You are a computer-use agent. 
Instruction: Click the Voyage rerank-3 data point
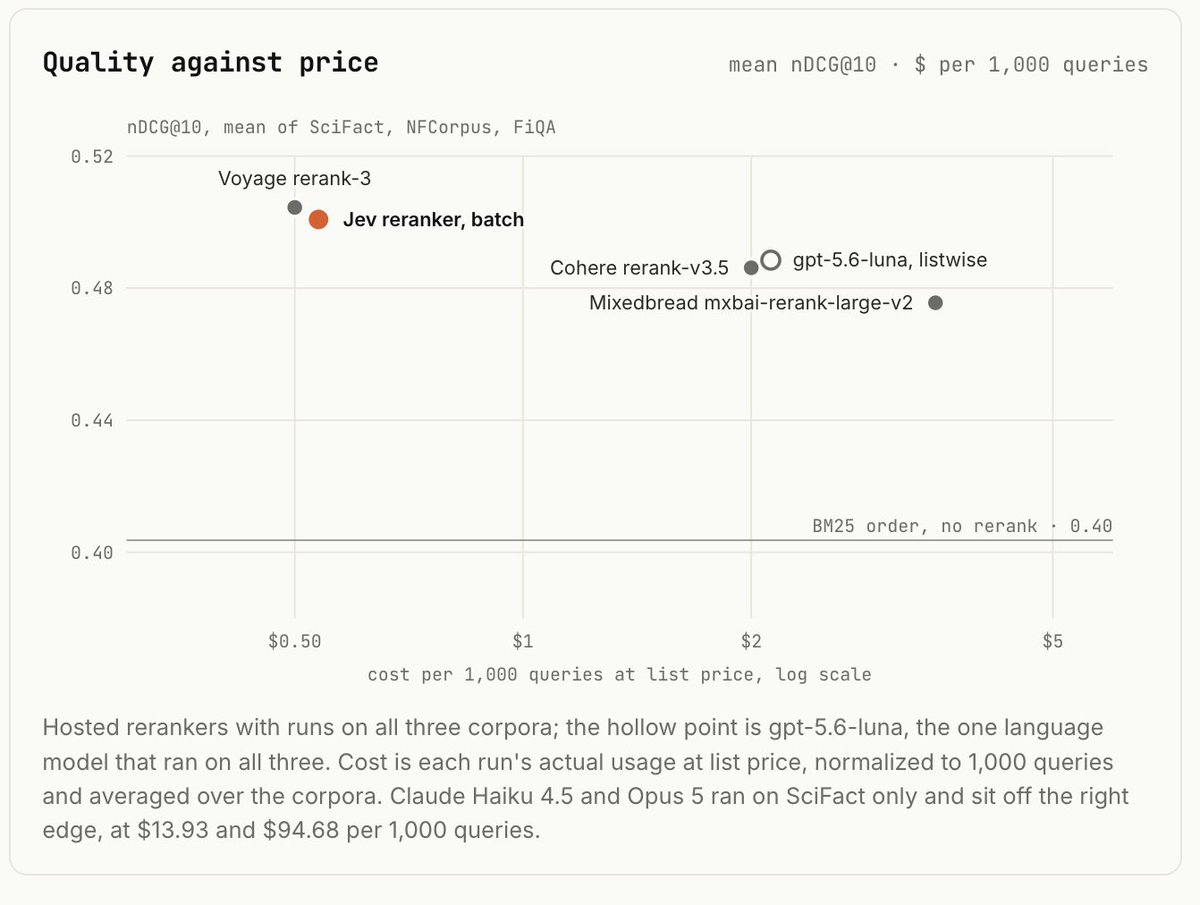(x=294, y=207)
